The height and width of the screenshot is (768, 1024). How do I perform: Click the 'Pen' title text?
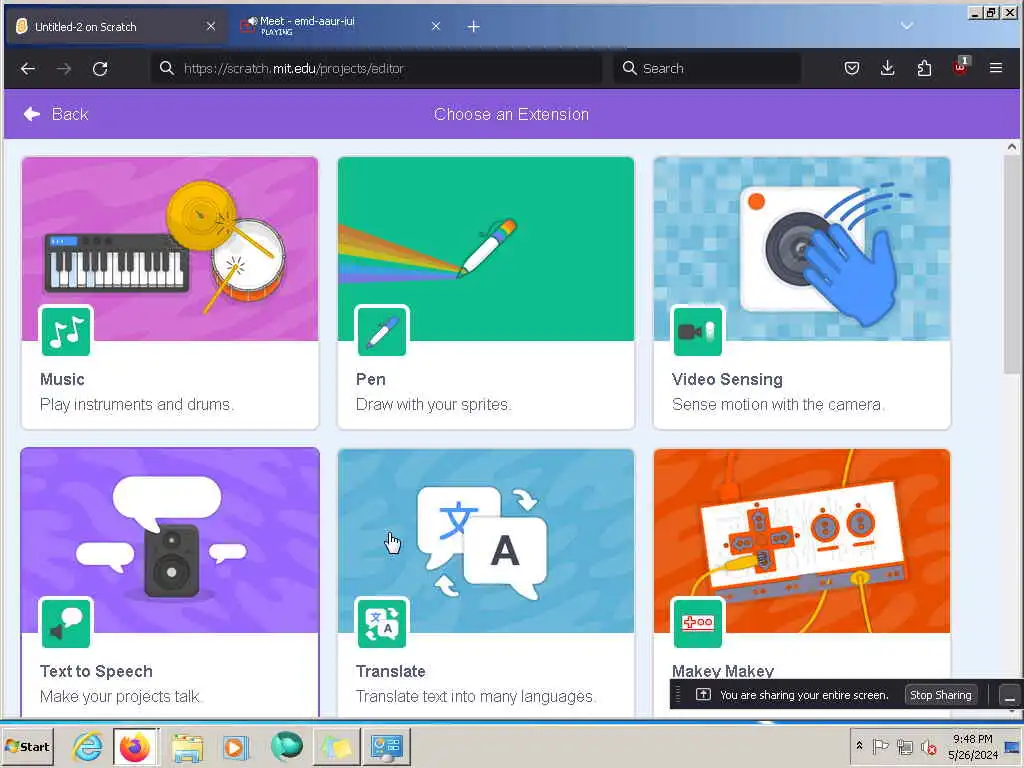pyautogui.click(x=371, y=379)
